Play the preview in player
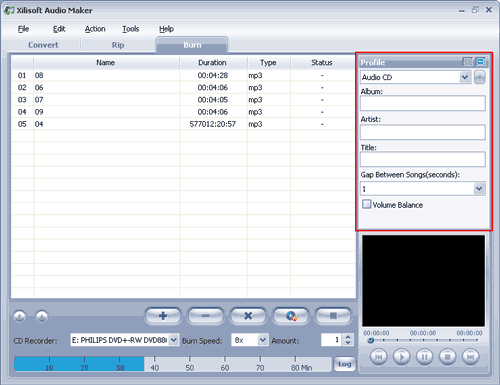Screen dimensions: 500x385 coord(401,357)
